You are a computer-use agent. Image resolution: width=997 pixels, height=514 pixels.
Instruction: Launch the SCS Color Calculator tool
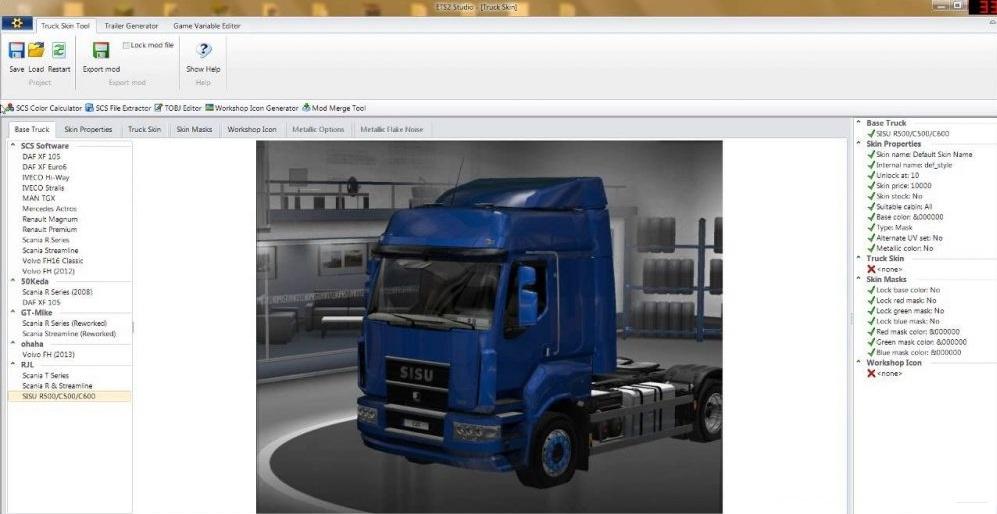(x=44, y=108)
